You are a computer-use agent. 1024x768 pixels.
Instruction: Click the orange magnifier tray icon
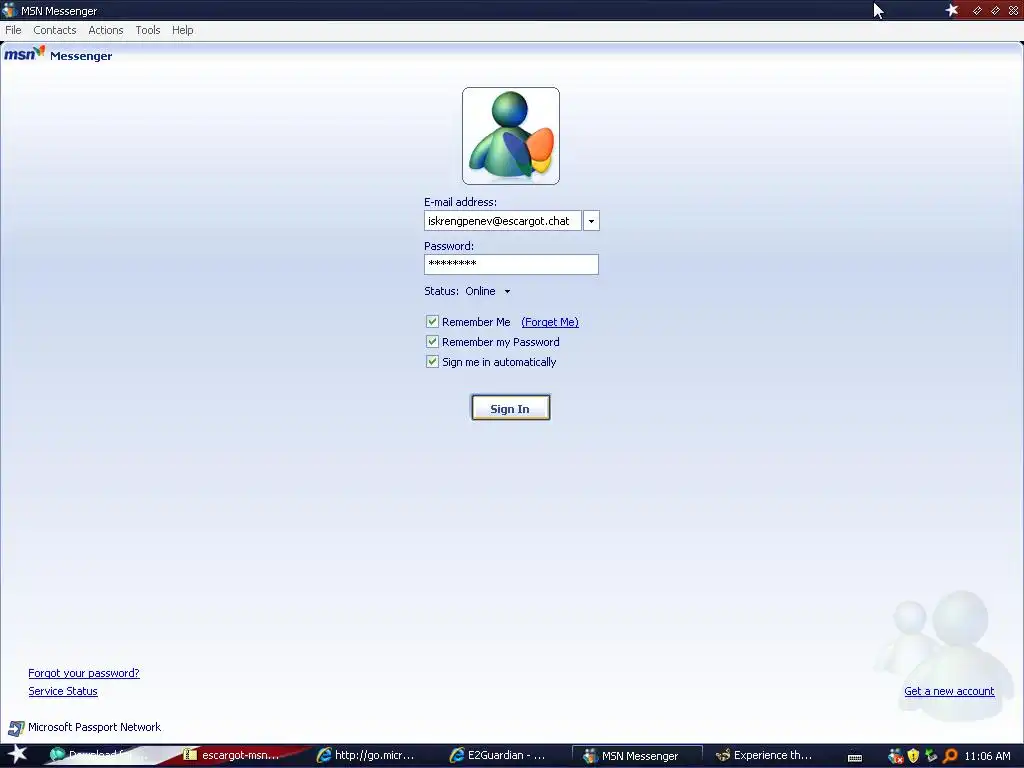pos(950,756)
